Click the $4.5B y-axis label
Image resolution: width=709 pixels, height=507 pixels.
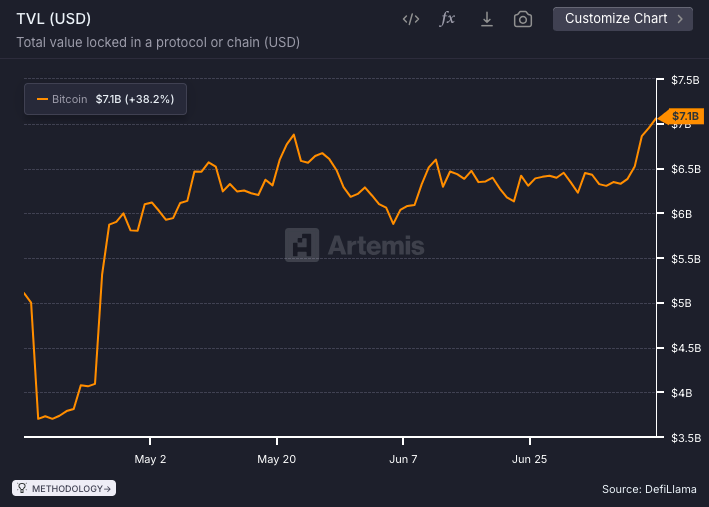click(685, 348)
